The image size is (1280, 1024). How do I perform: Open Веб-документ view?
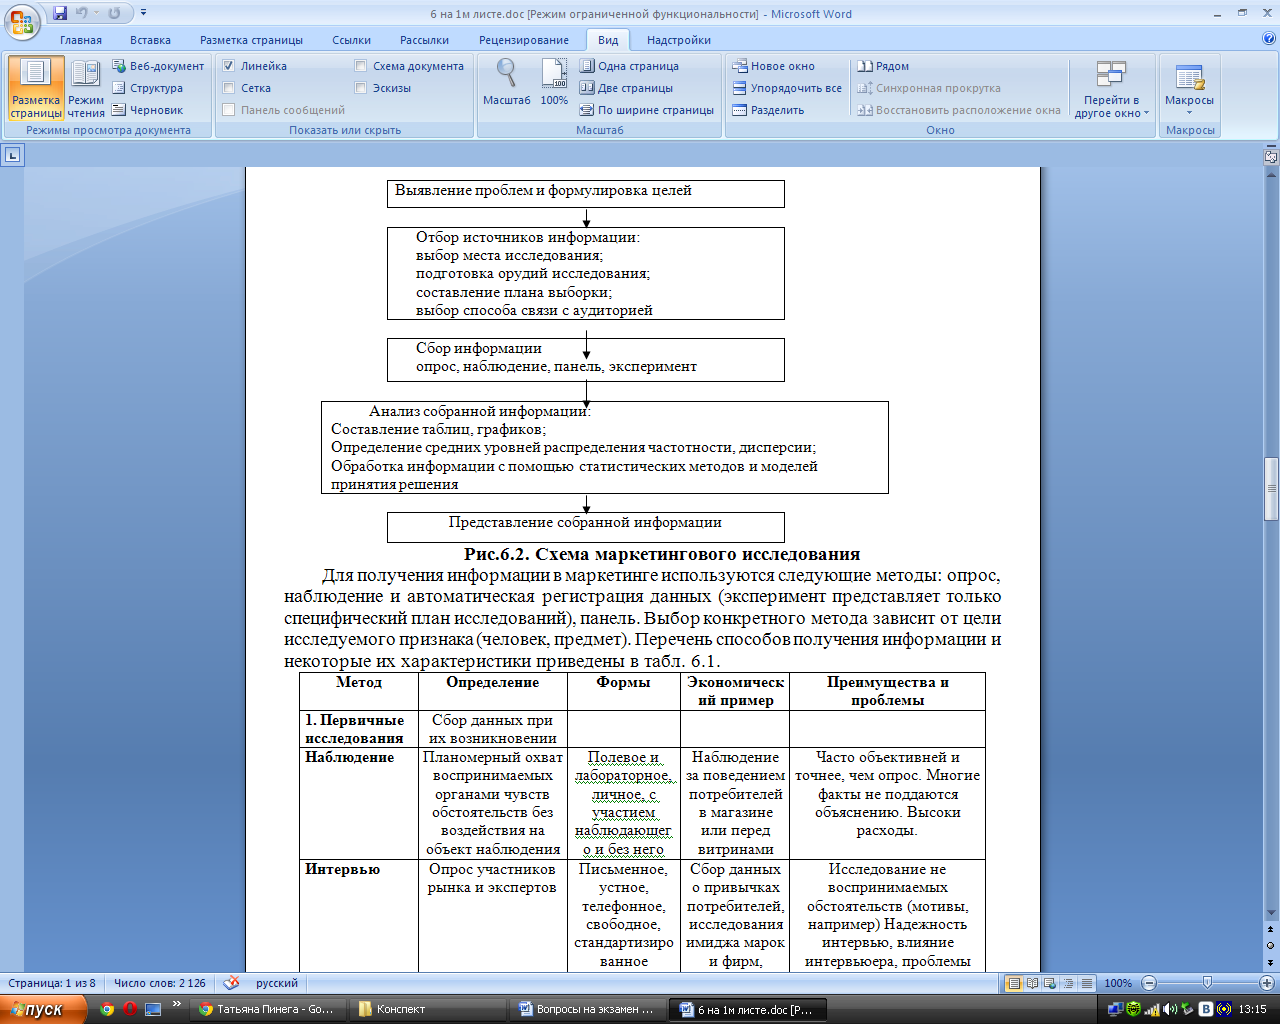click(x=158, y=66)
